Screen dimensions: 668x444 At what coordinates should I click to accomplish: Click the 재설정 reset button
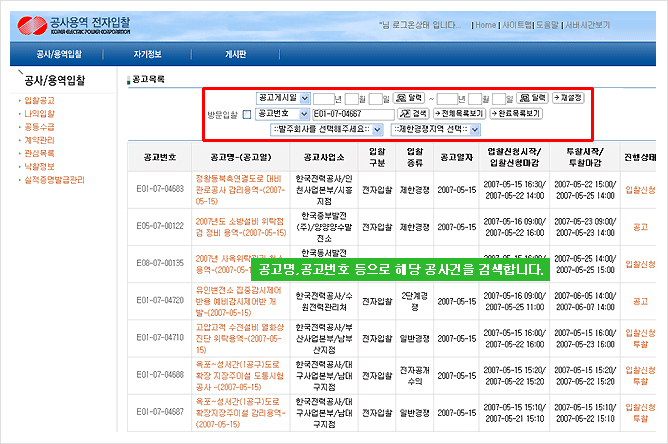tap(568, 98)
